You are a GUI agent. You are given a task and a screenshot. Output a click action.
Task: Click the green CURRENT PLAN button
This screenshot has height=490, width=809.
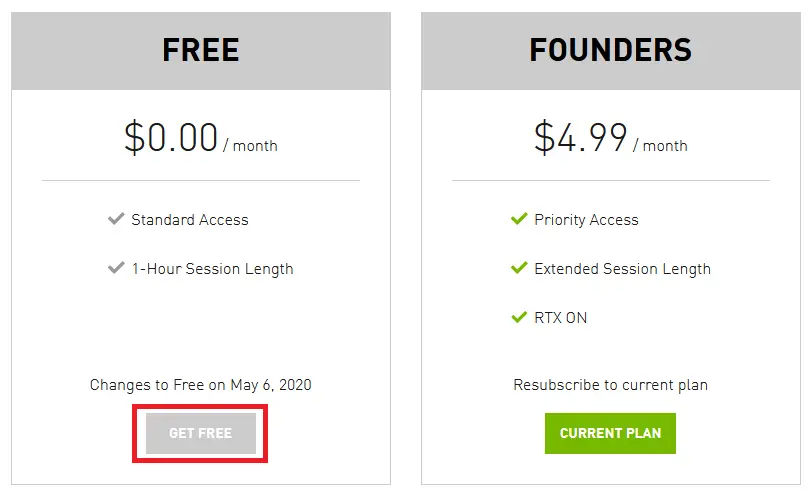point(610,433)
